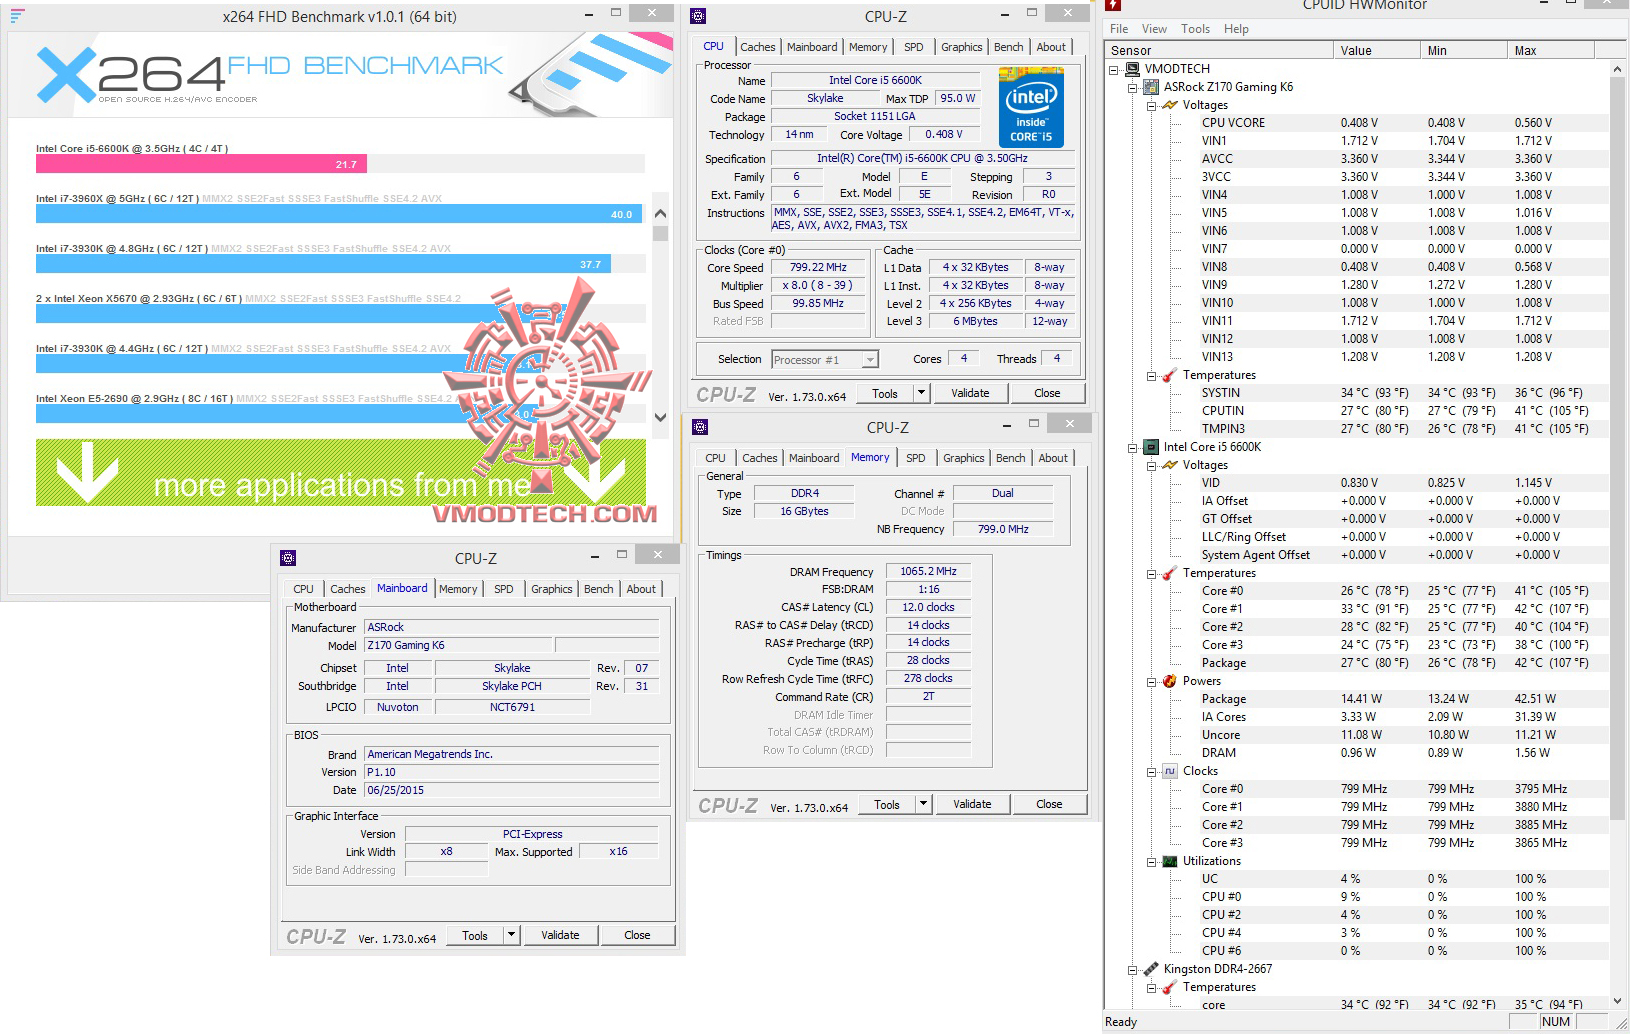Click the Clocks icon in the HWMonitor tree
This screenshot has height=1034, width=1630.
(1170, 771)
